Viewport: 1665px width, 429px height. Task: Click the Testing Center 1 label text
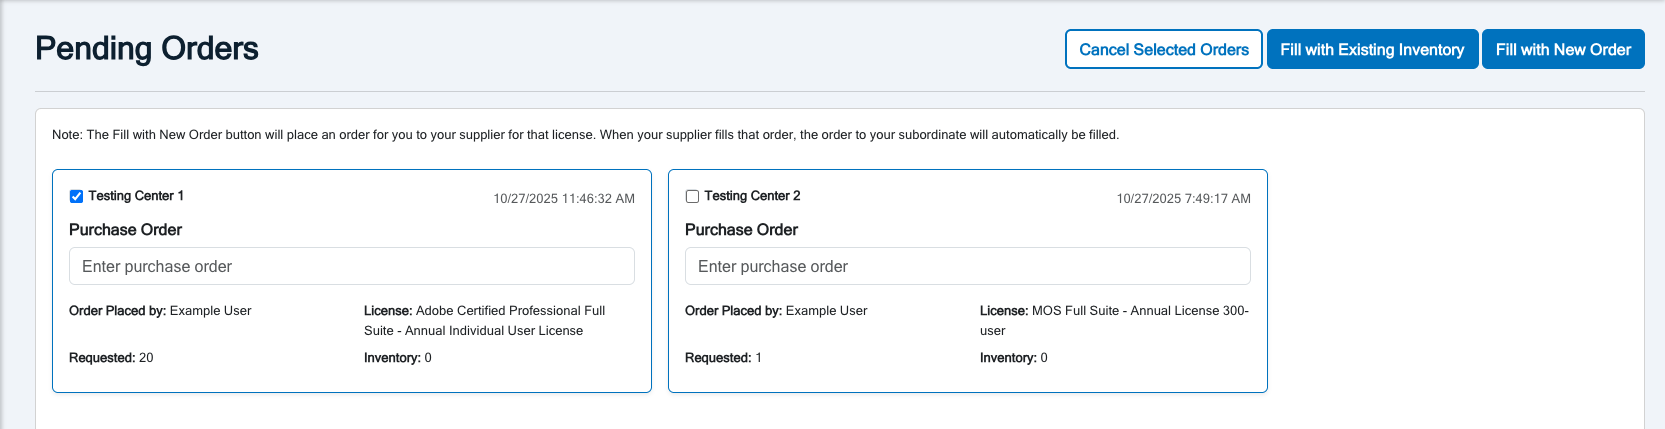point(136,196)
